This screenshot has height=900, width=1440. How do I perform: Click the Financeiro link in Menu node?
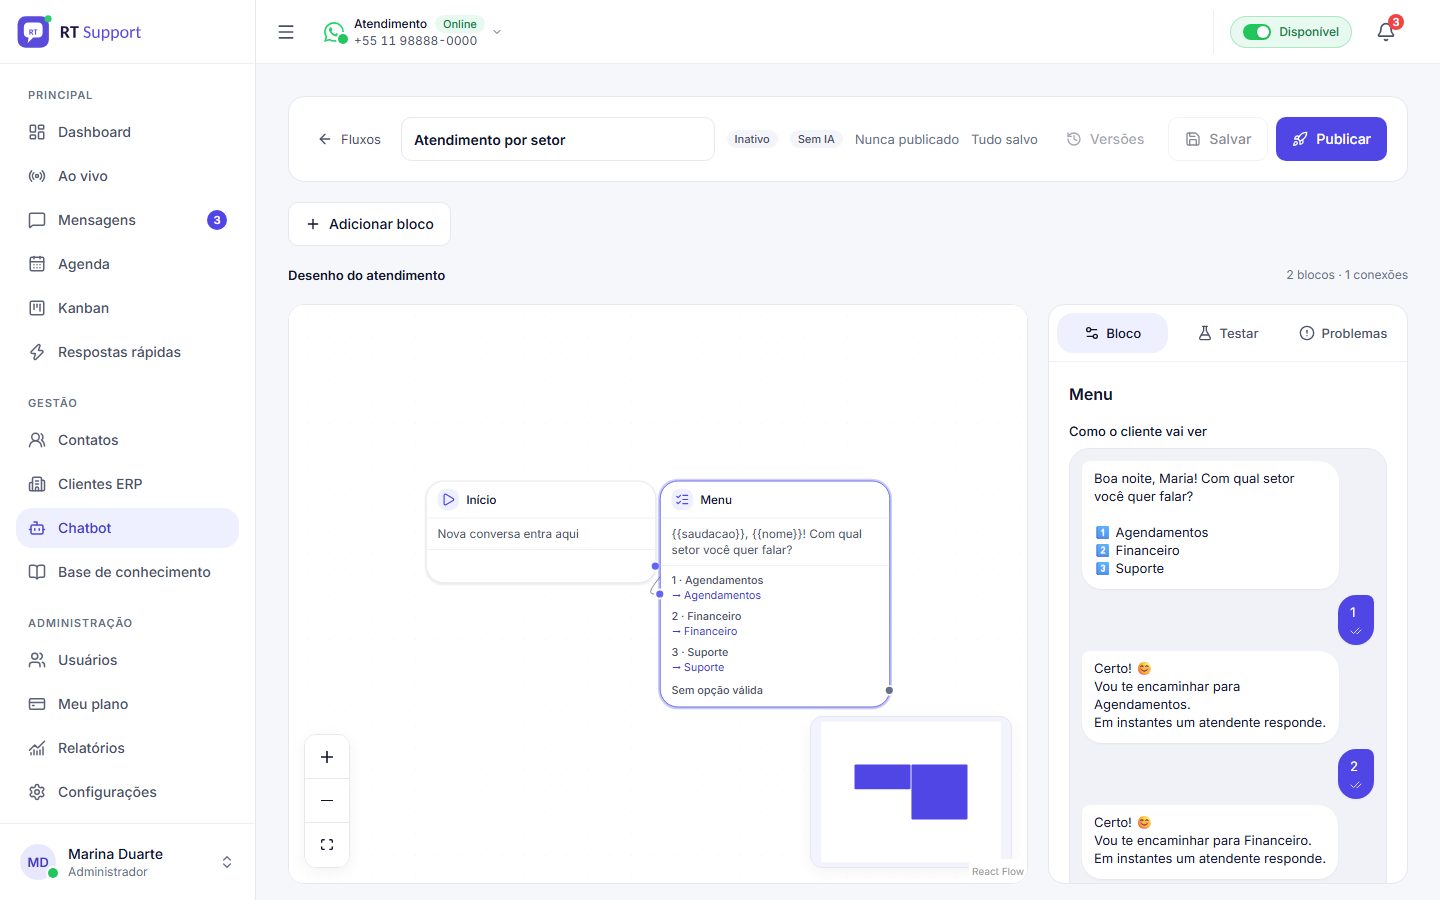pos(710,631)
